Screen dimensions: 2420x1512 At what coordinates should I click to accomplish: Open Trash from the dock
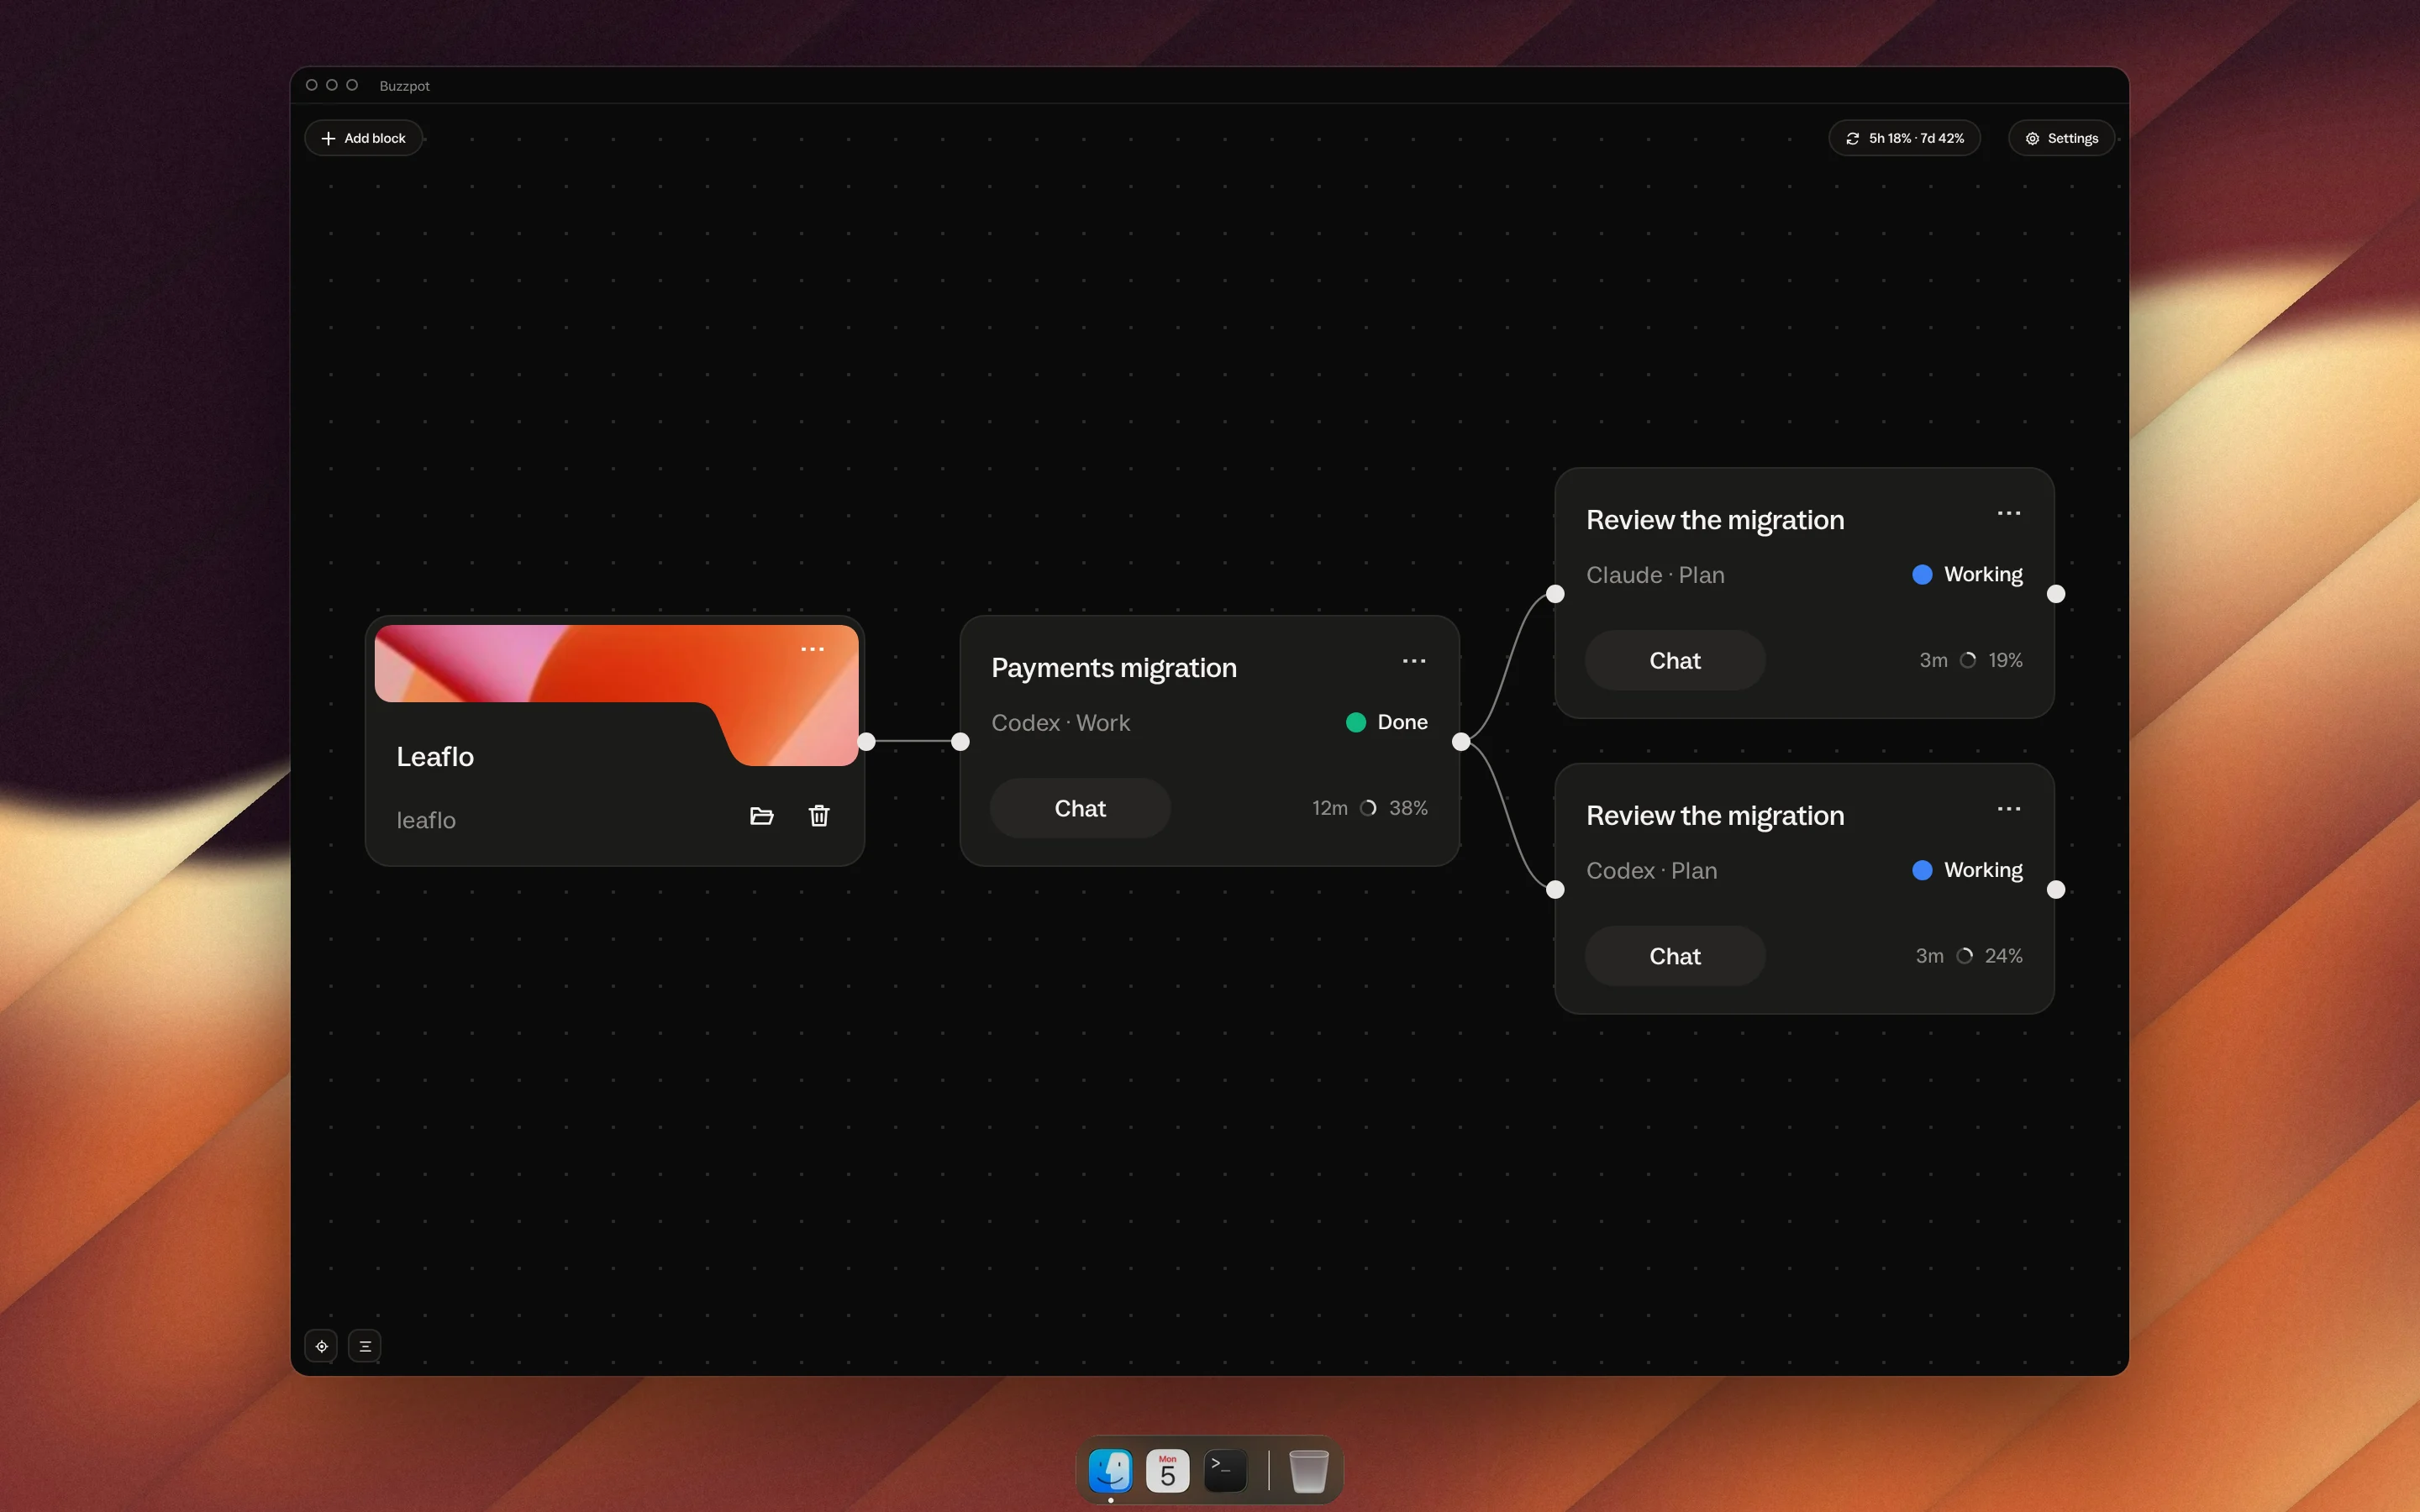point(1308,1470)
